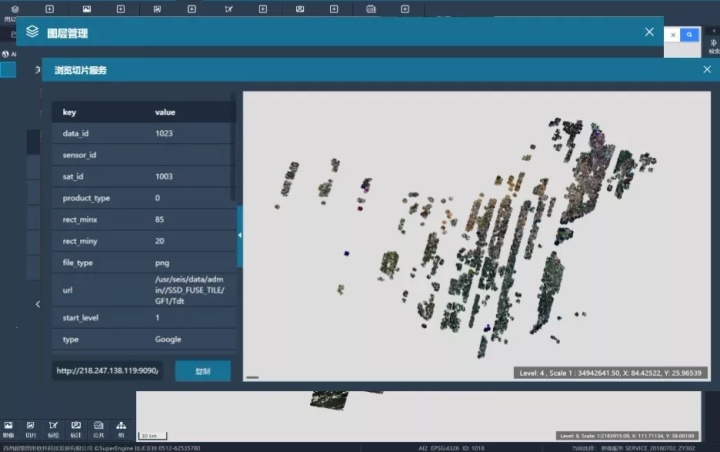The image size is (720, 452).
Task: Select the product_type row key
Action: click(86, 198)
